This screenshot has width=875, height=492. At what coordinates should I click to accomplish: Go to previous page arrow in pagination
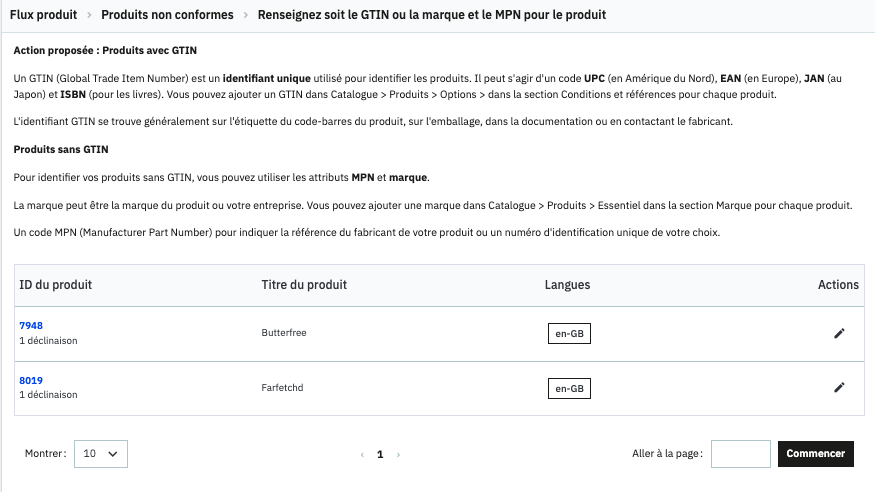(362, 455)
